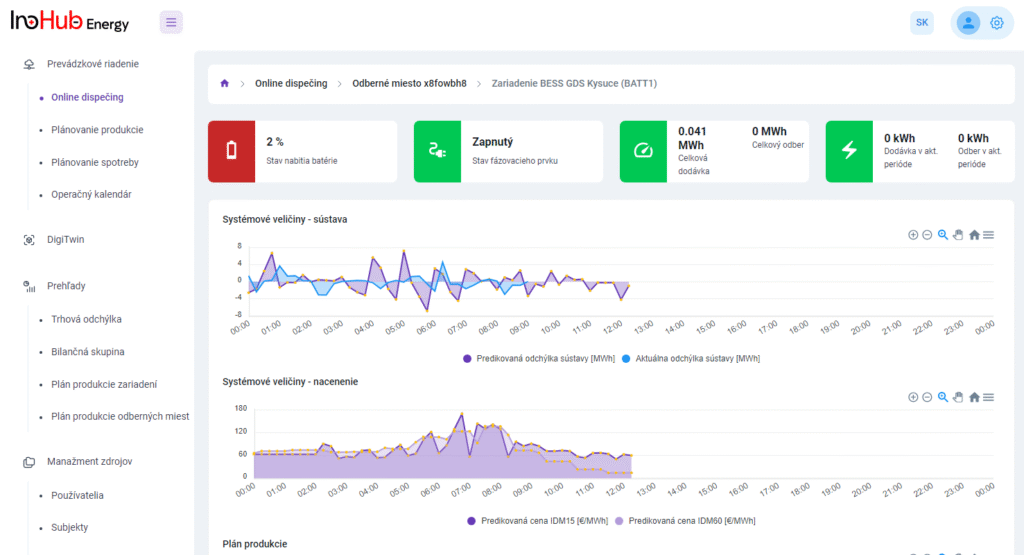The width and height of the screenshot is (1024, 555).
Task: Navigate to Odberné miesto x8fowbh8 breadcrumb
Action: pyautogui.click(x=409, y=84)
